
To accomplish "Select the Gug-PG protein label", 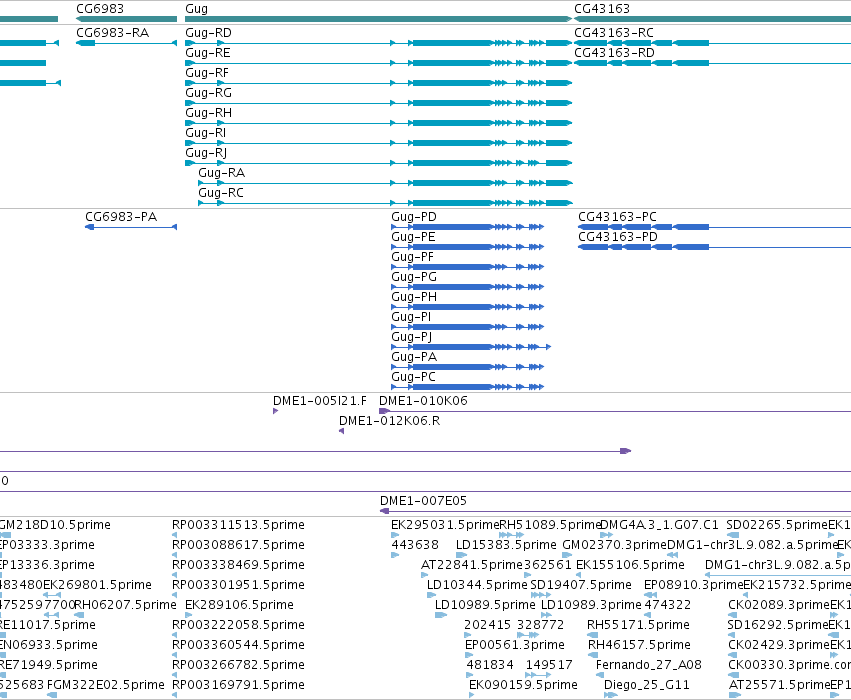I will 414,277.
